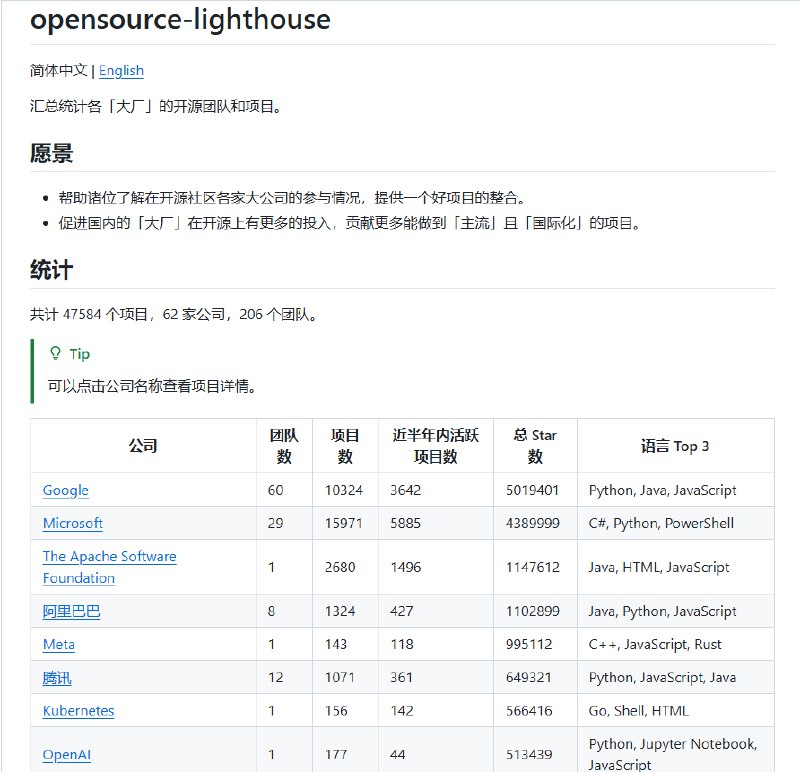Screen dimensions: 800x772
Task: Click the lightbulb icon in the Tip box
Action: pos(53,353)
